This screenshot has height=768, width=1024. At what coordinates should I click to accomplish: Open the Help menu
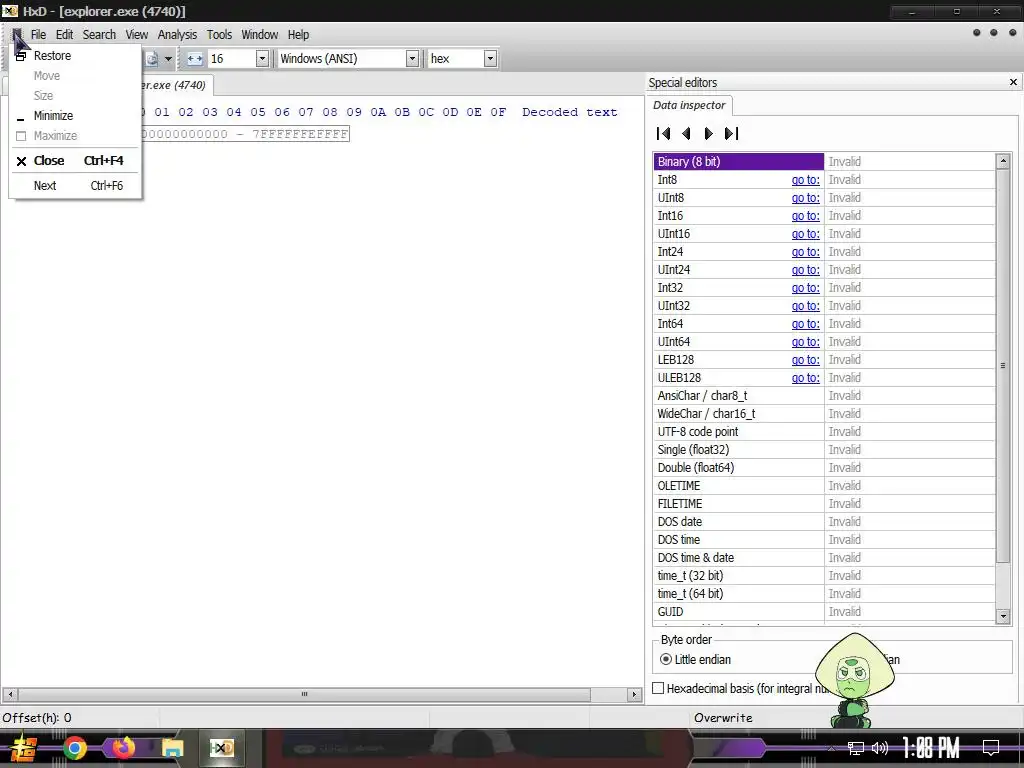click(298, 35)
